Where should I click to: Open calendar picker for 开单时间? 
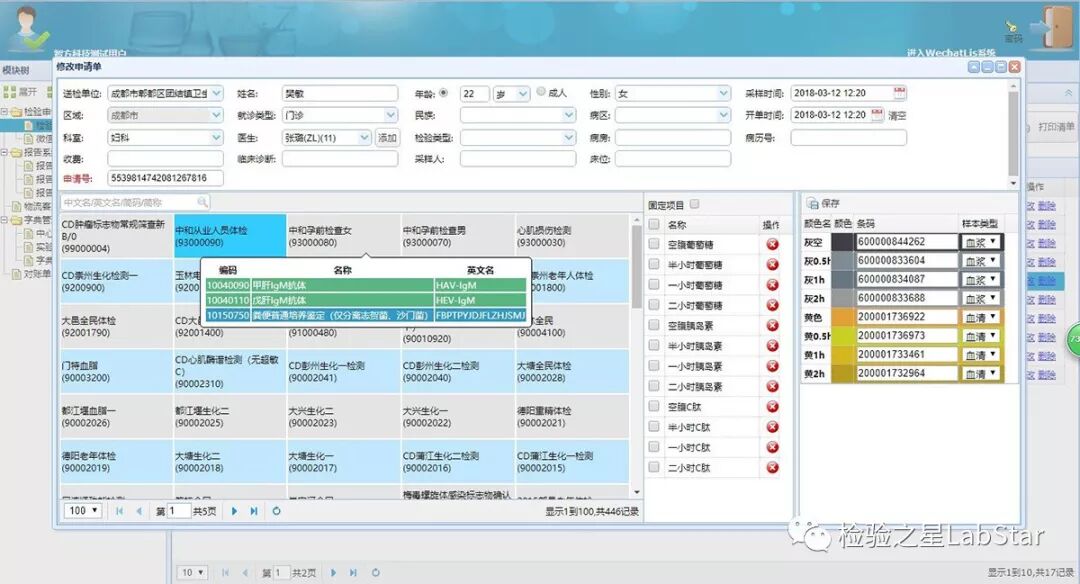(877, 115)
